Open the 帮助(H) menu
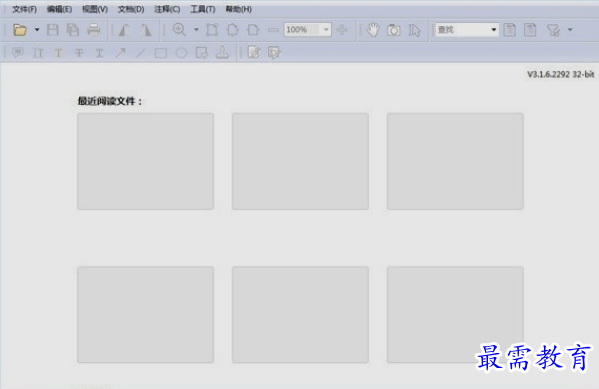The width and height of the screenshot is (599, 389). coord(238,9)
